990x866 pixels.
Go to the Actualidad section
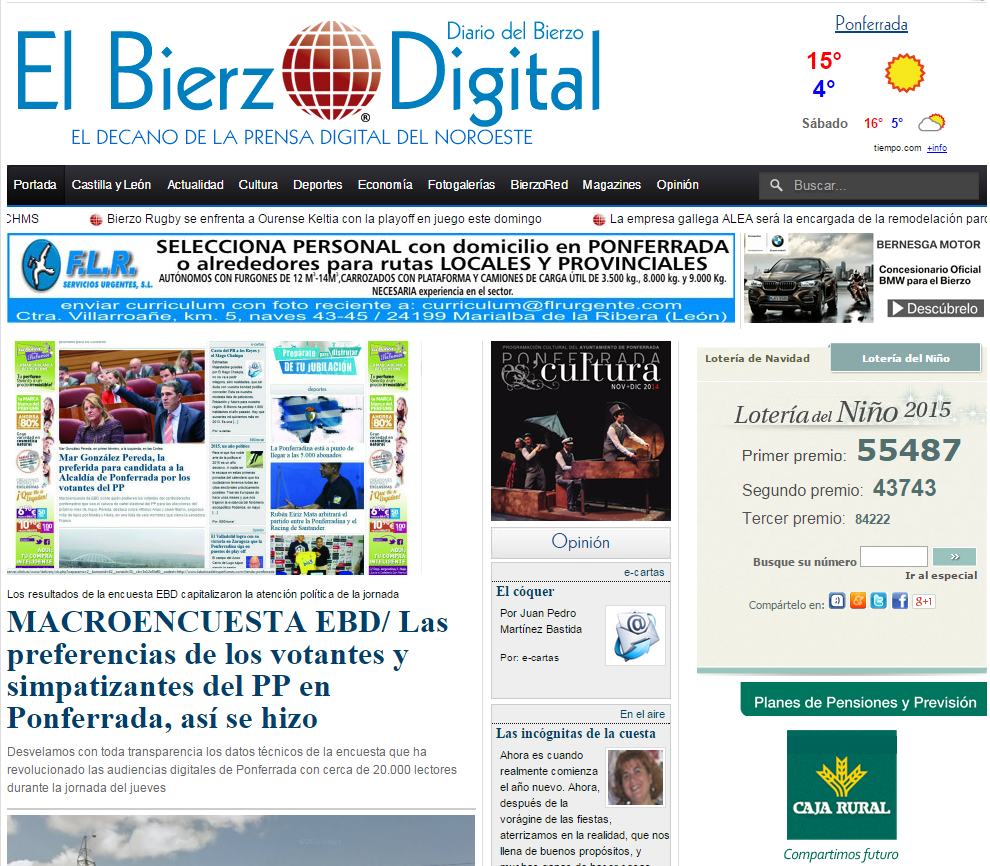pos(195,185)
